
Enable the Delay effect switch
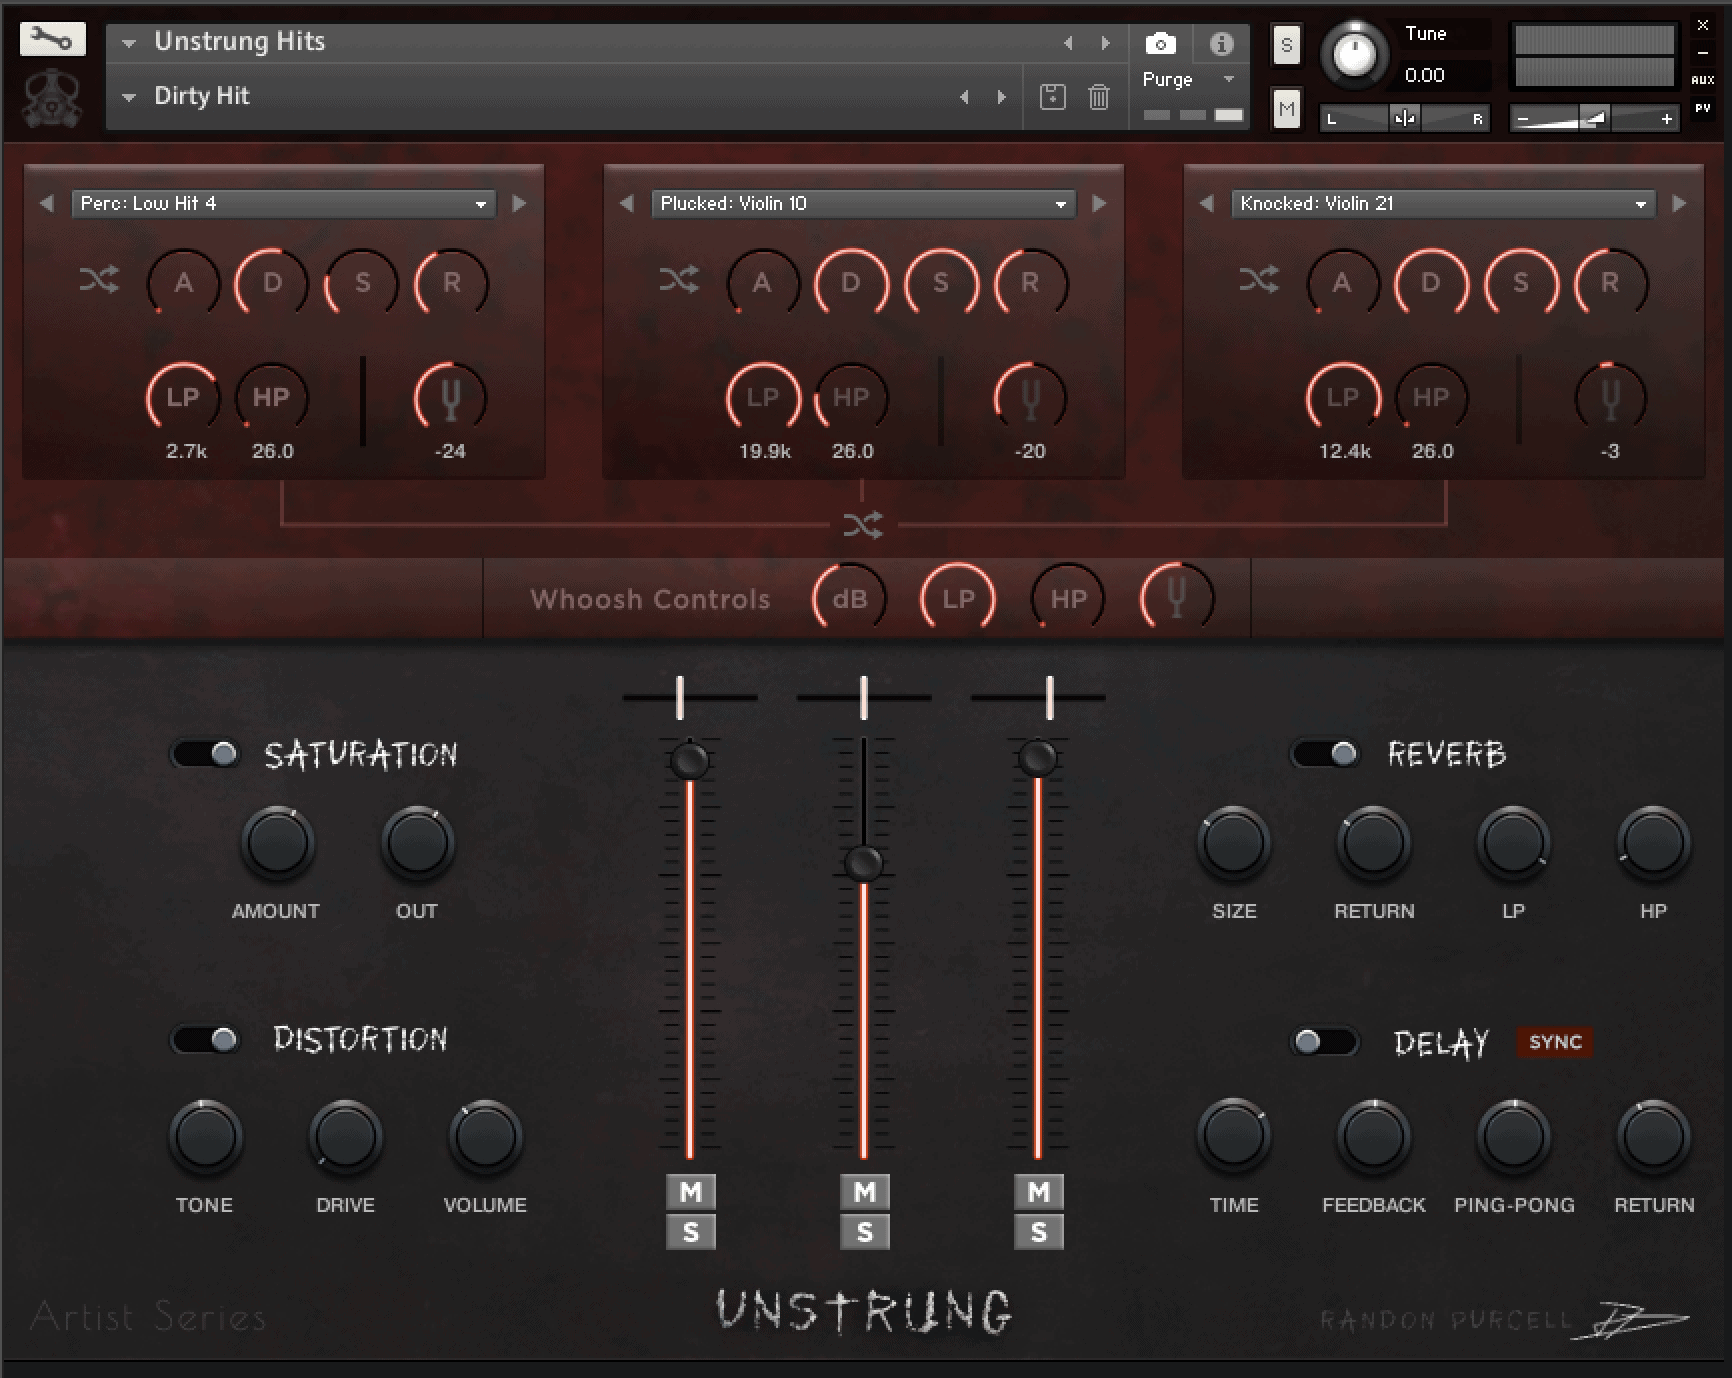(x=1325, y=1042)
